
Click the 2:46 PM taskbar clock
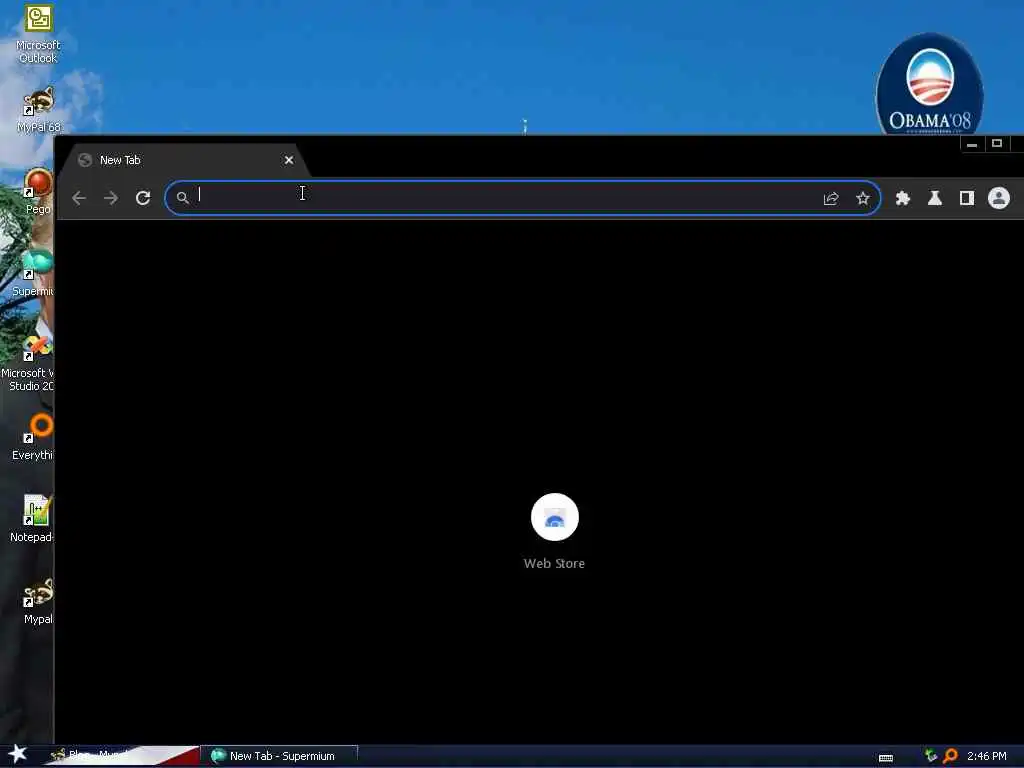point(987,756)
